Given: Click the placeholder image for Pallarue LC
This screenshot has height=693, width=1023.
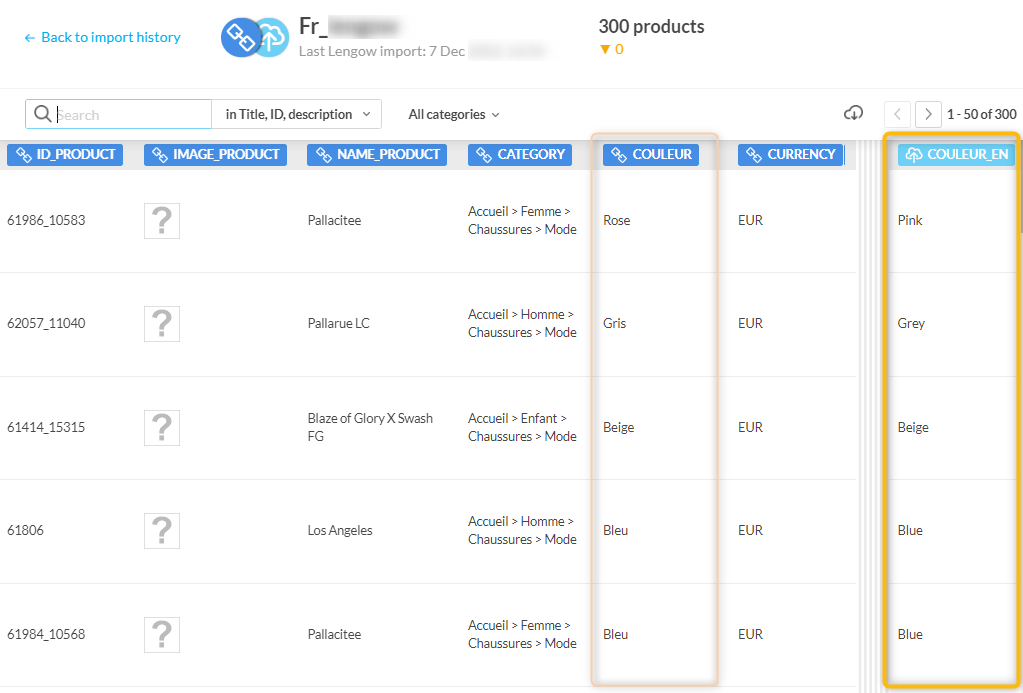Looking at the screenshot, I should pos(162,324).
